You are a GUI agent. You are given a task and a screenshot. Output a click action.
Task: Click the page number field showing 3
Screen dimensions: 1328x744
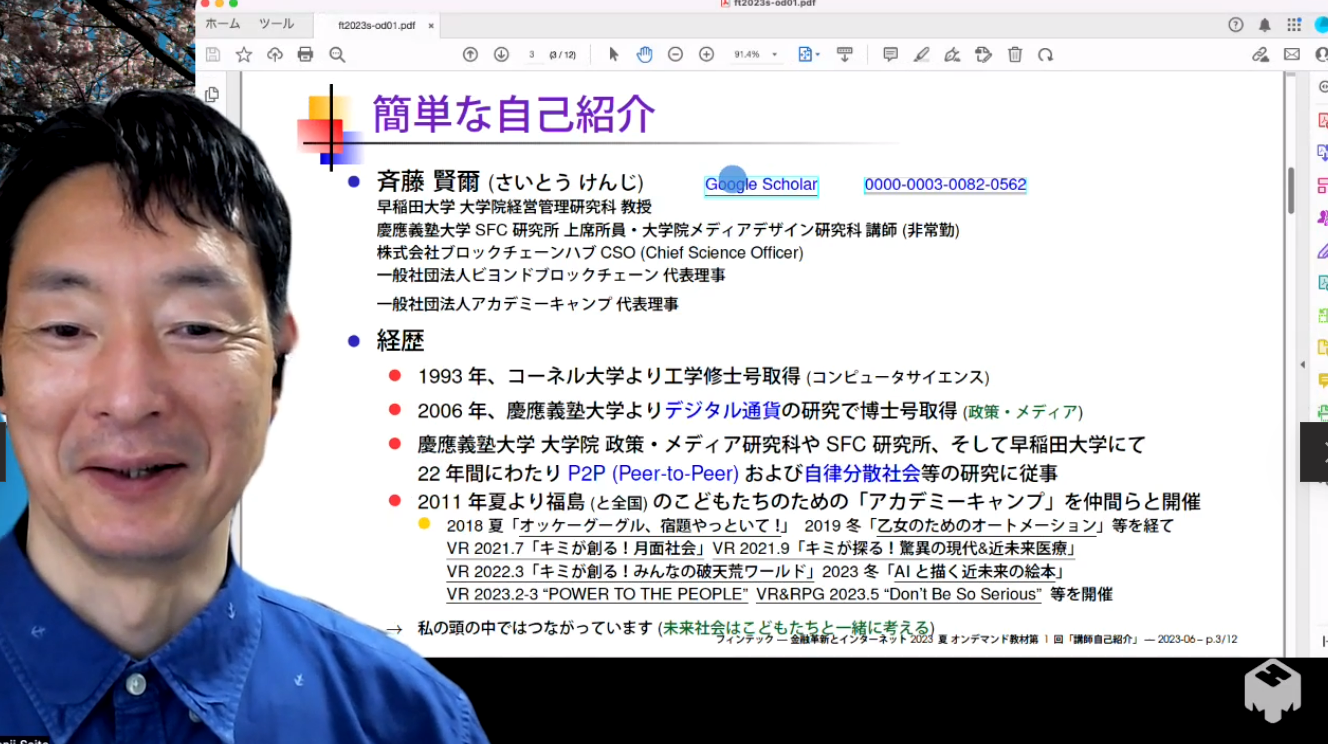tap(532, 55)
